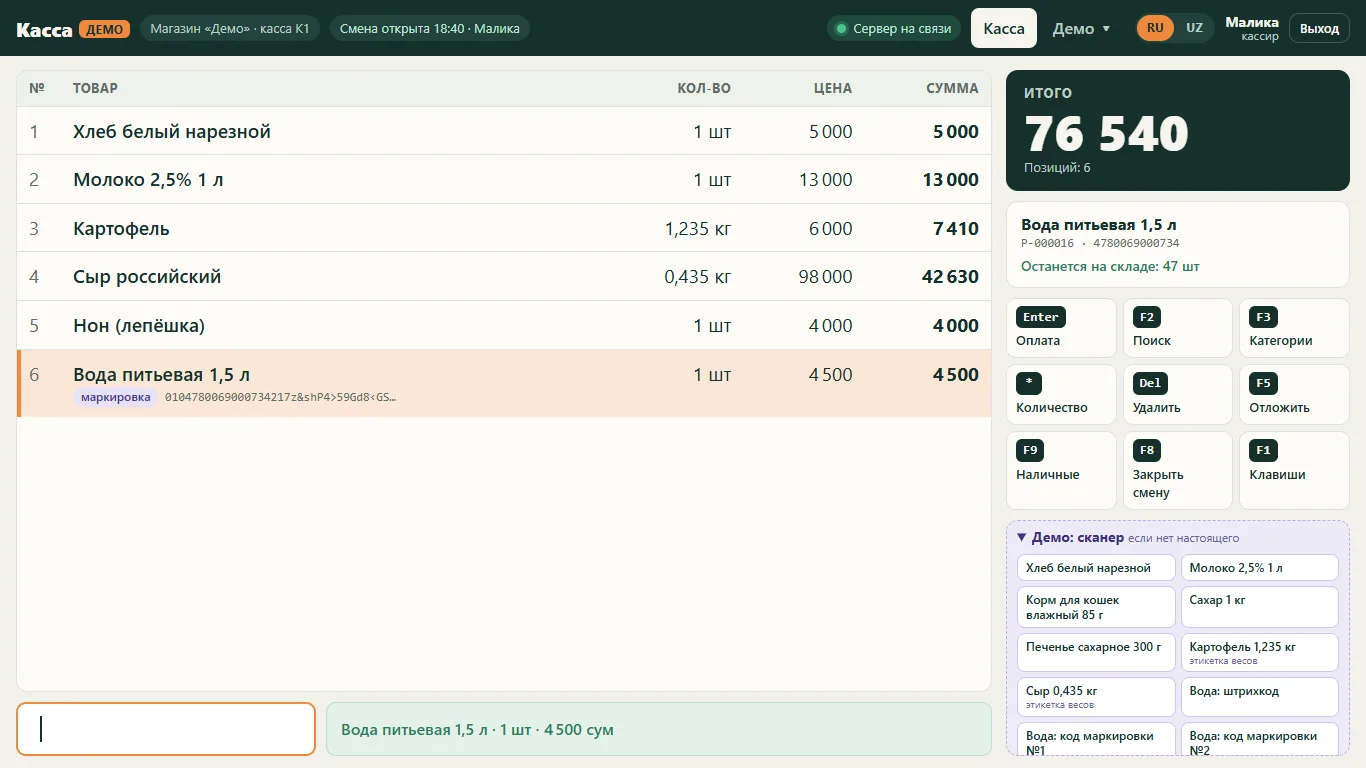This screenshot has height=768, width=1366.
Task: Select the Нон (лепёшка) receipt row
Action: pyautogui.click(x=504, y=325)
